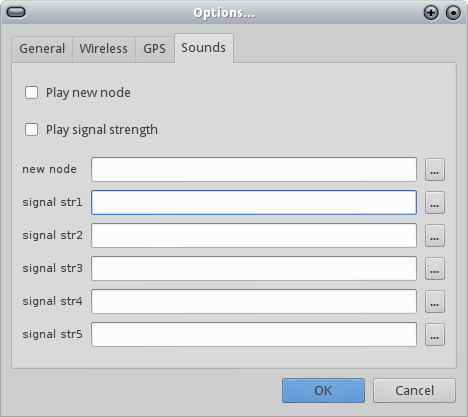Click the round close button in title bar
The height and width of the screenshot is (417, 468).
point(453,13)
